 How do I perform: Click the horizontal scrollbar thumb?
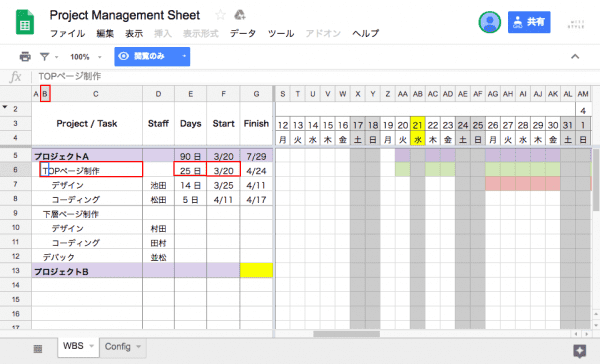[x=346, y=334]
